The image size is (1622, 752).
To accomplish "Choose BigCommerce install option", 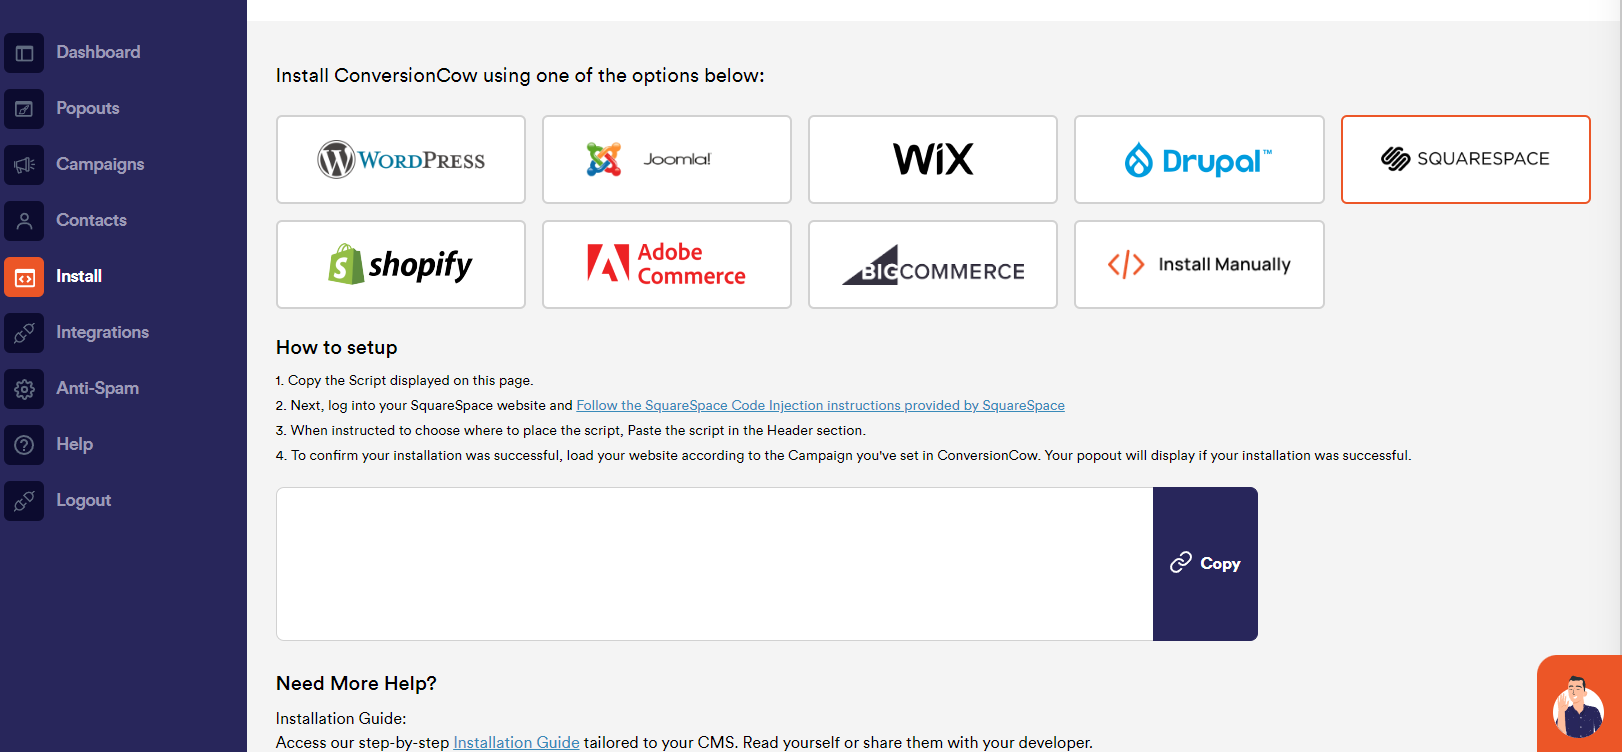I will tap(933, 265).
